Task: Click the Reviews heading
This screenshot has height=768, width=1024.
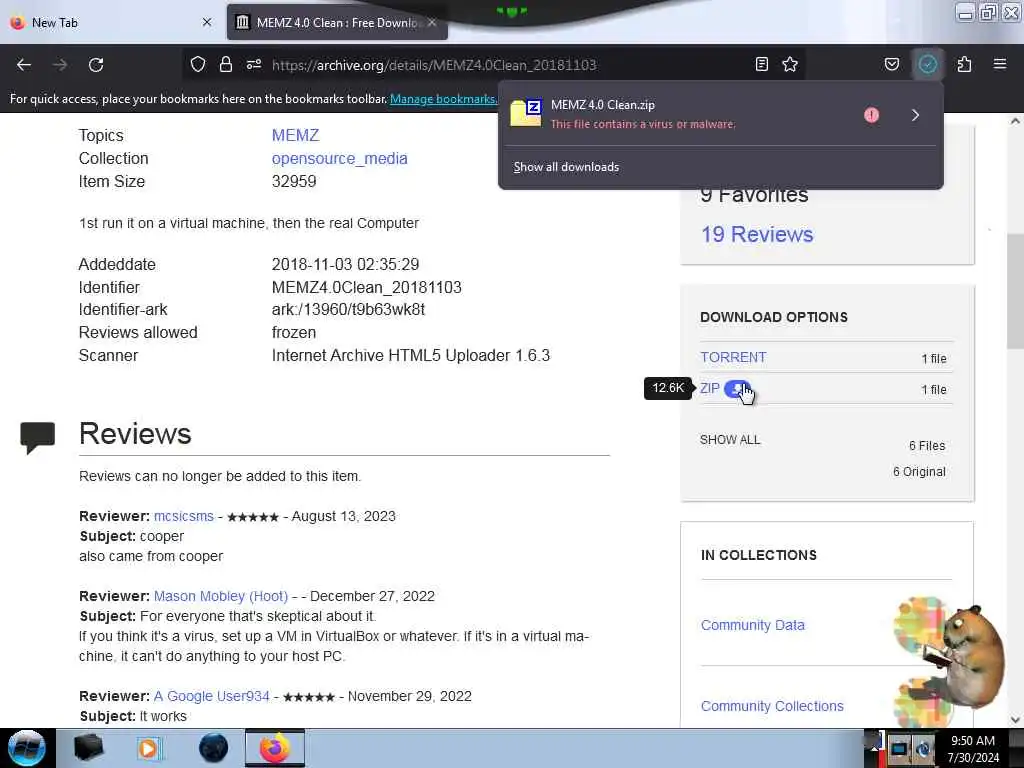Action: coord(135,434)
